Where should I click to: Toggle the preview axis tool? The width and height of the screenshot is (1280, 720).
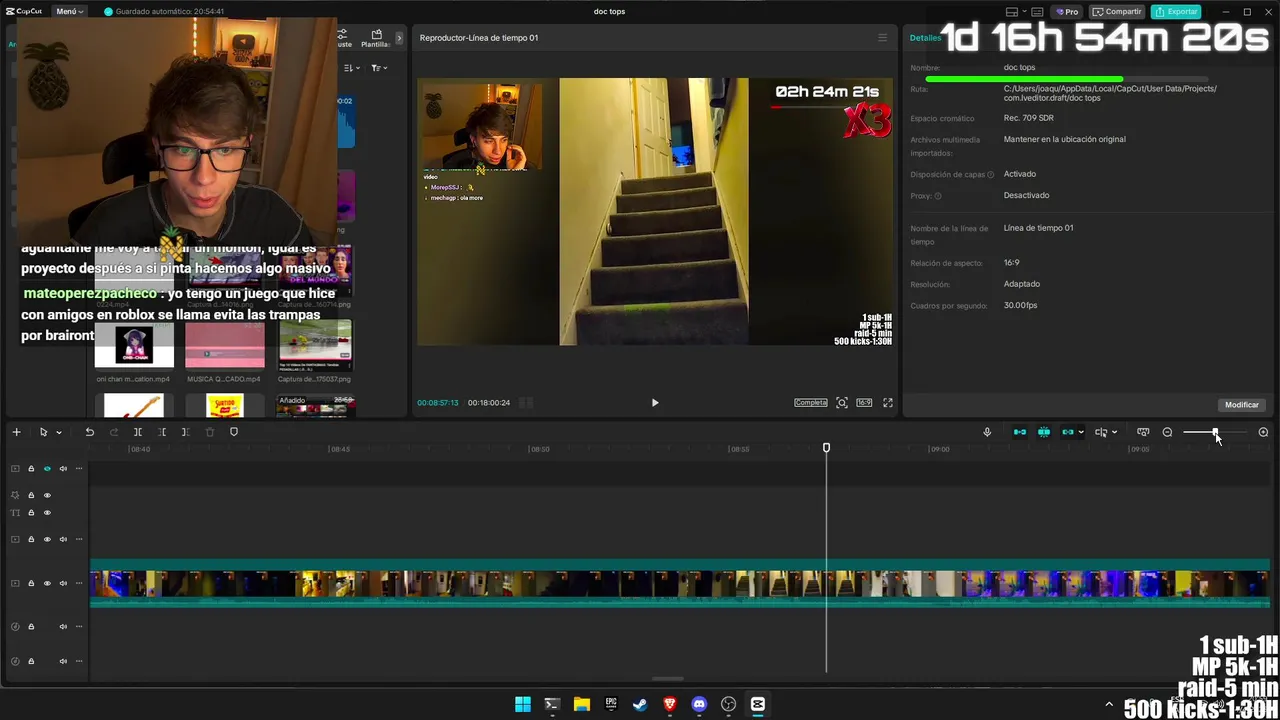point(1101,432)
